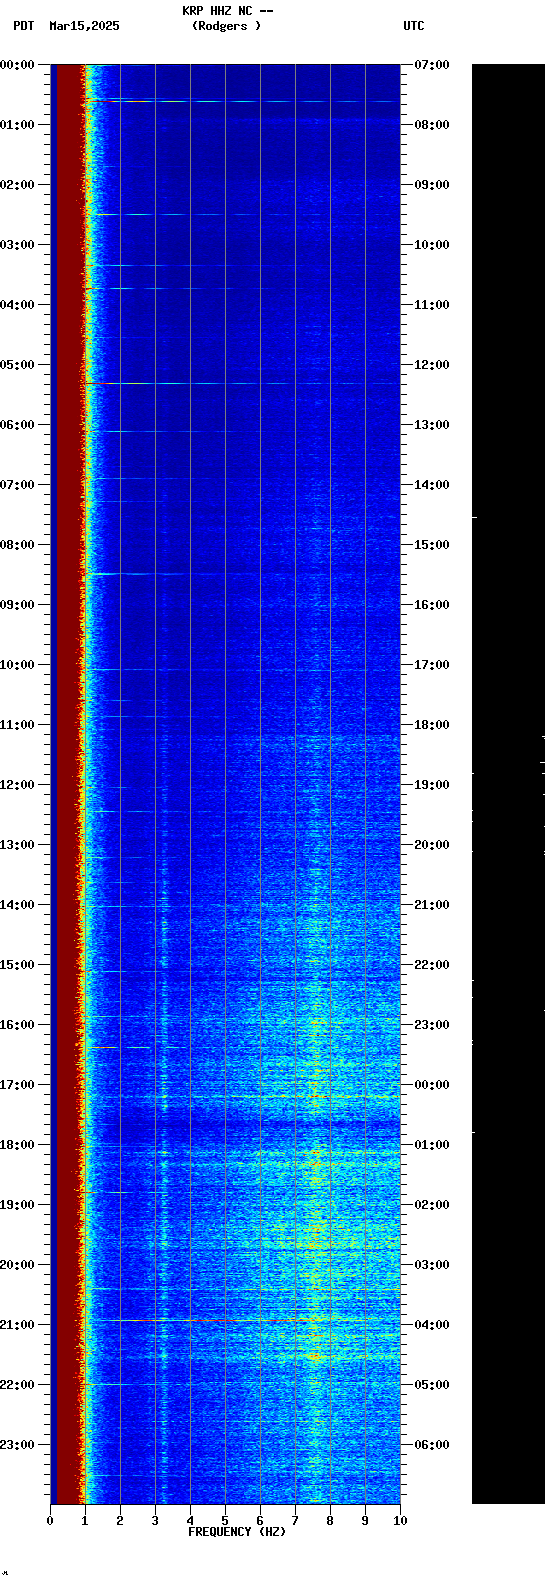
Task: Click the '(Rodgers )' station name label
Action: [227, 26]
